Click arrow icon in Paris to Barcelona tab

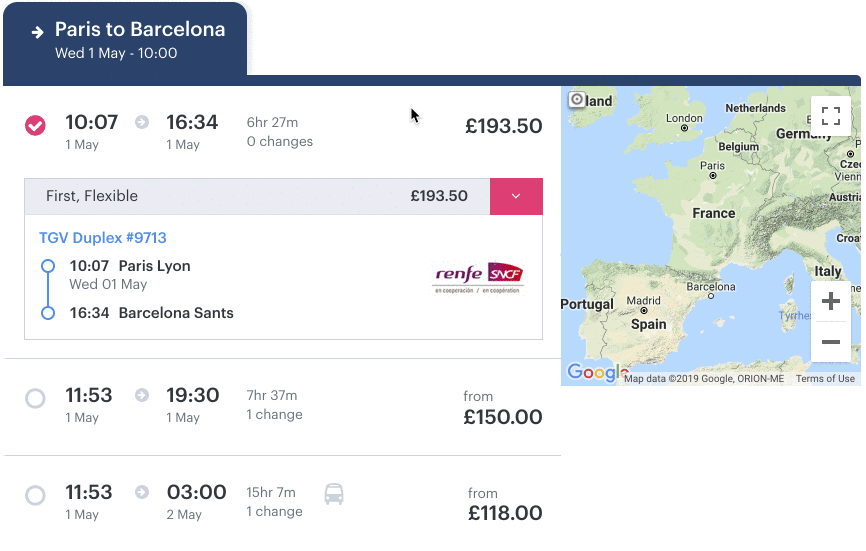pyautogui.click(x=38, y=32)
